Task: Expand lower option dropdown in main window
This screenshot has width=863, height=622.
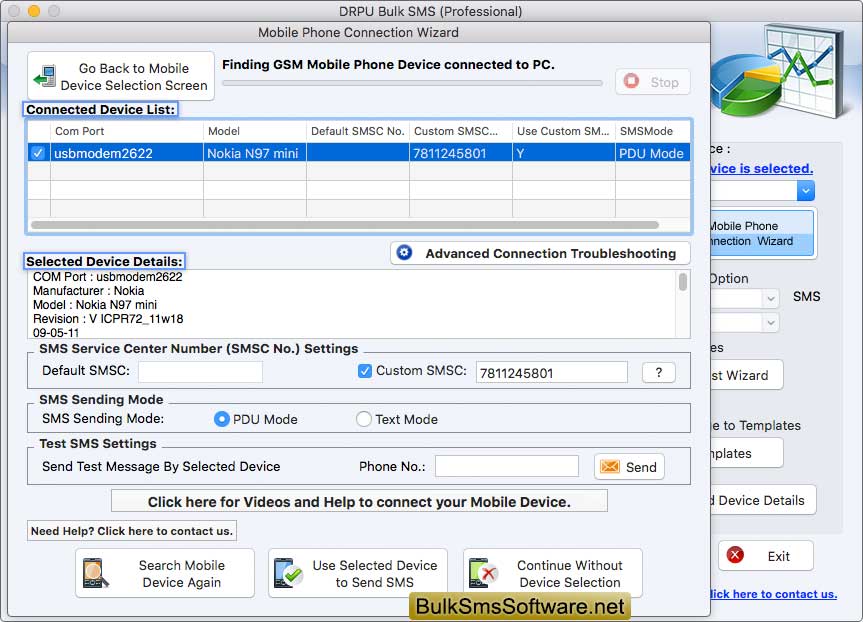Action: click(771, 323)
